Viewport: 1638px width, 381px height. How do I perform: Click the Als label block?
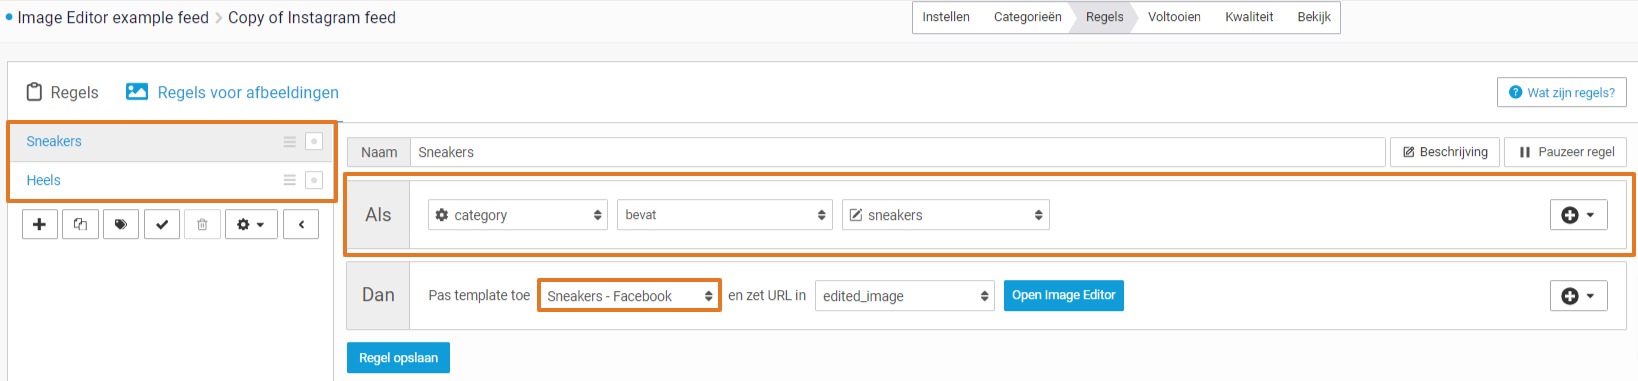click(x=378, y=215)
